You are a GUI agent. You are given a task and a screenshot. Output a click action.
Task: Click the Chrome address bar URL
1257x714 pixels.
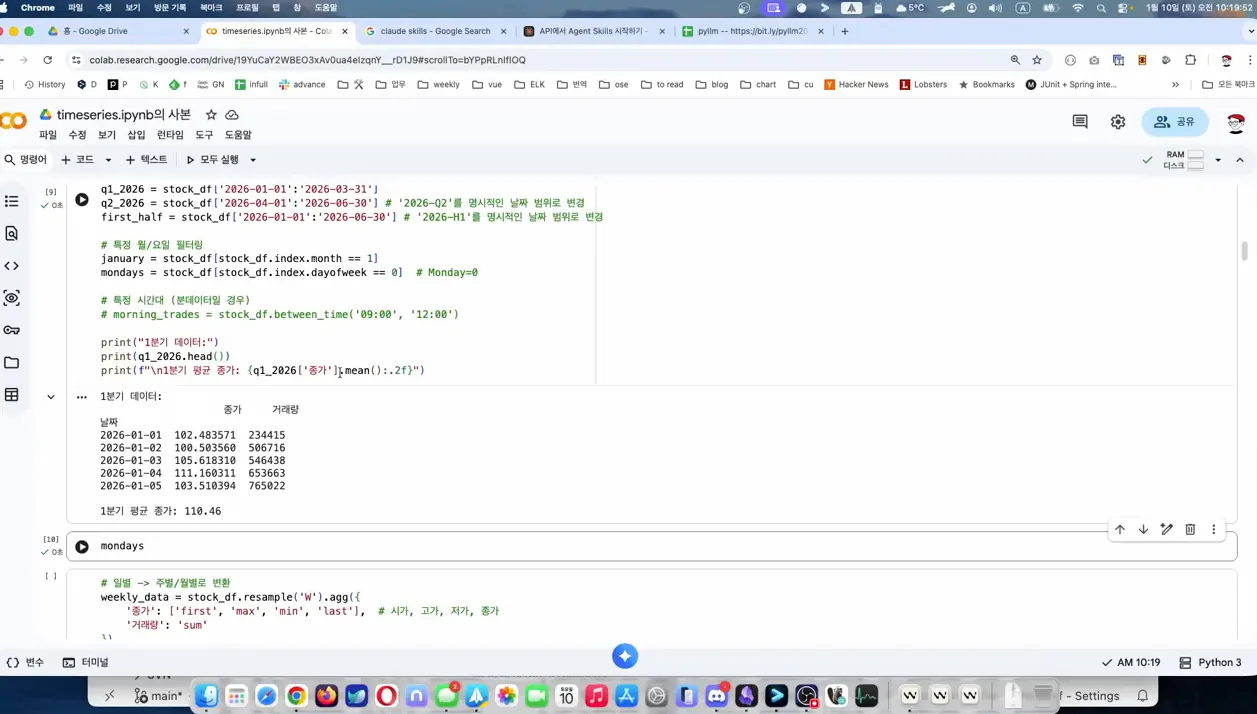307,60
